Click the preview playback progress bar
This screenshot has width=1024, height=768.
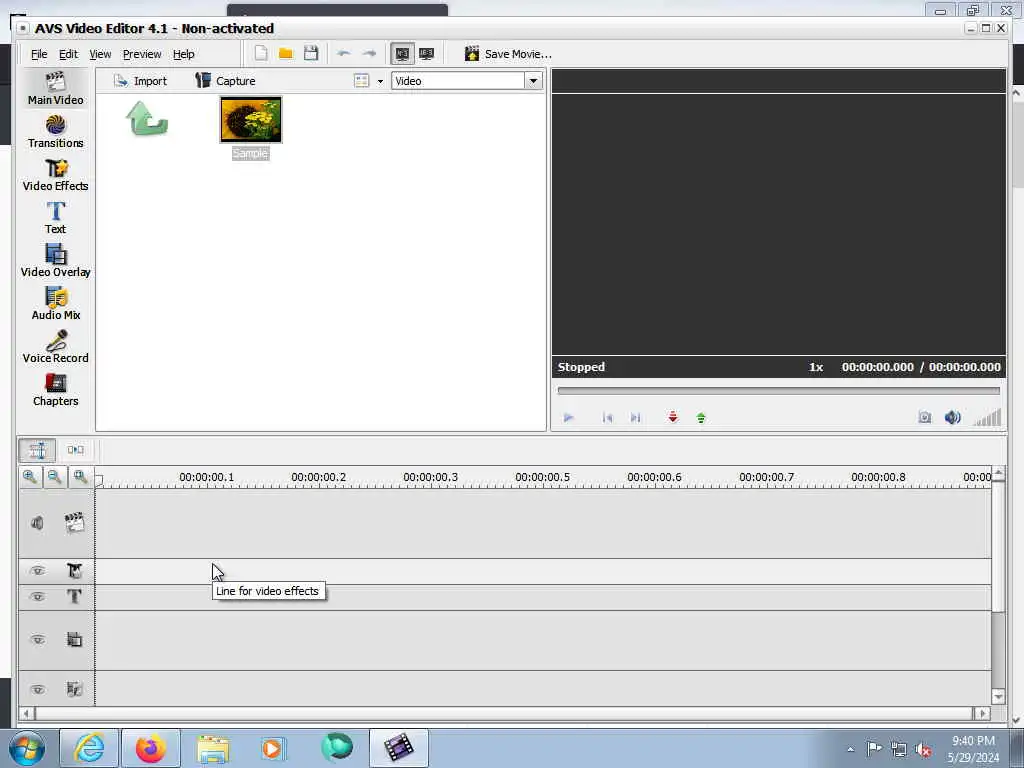coord(778,391)
